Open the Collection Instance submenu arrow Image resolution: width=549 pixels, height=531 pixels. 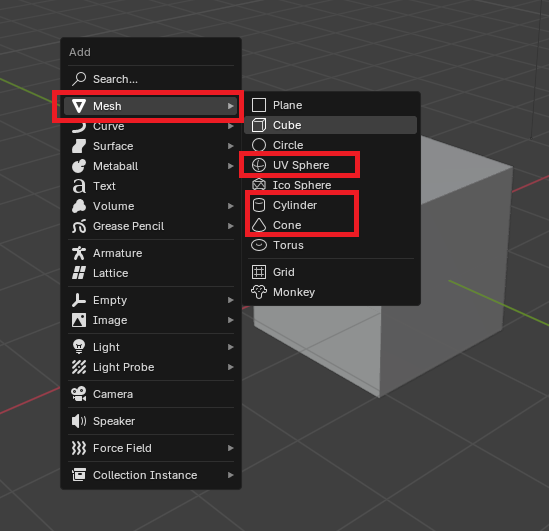(x=230, y=475)
